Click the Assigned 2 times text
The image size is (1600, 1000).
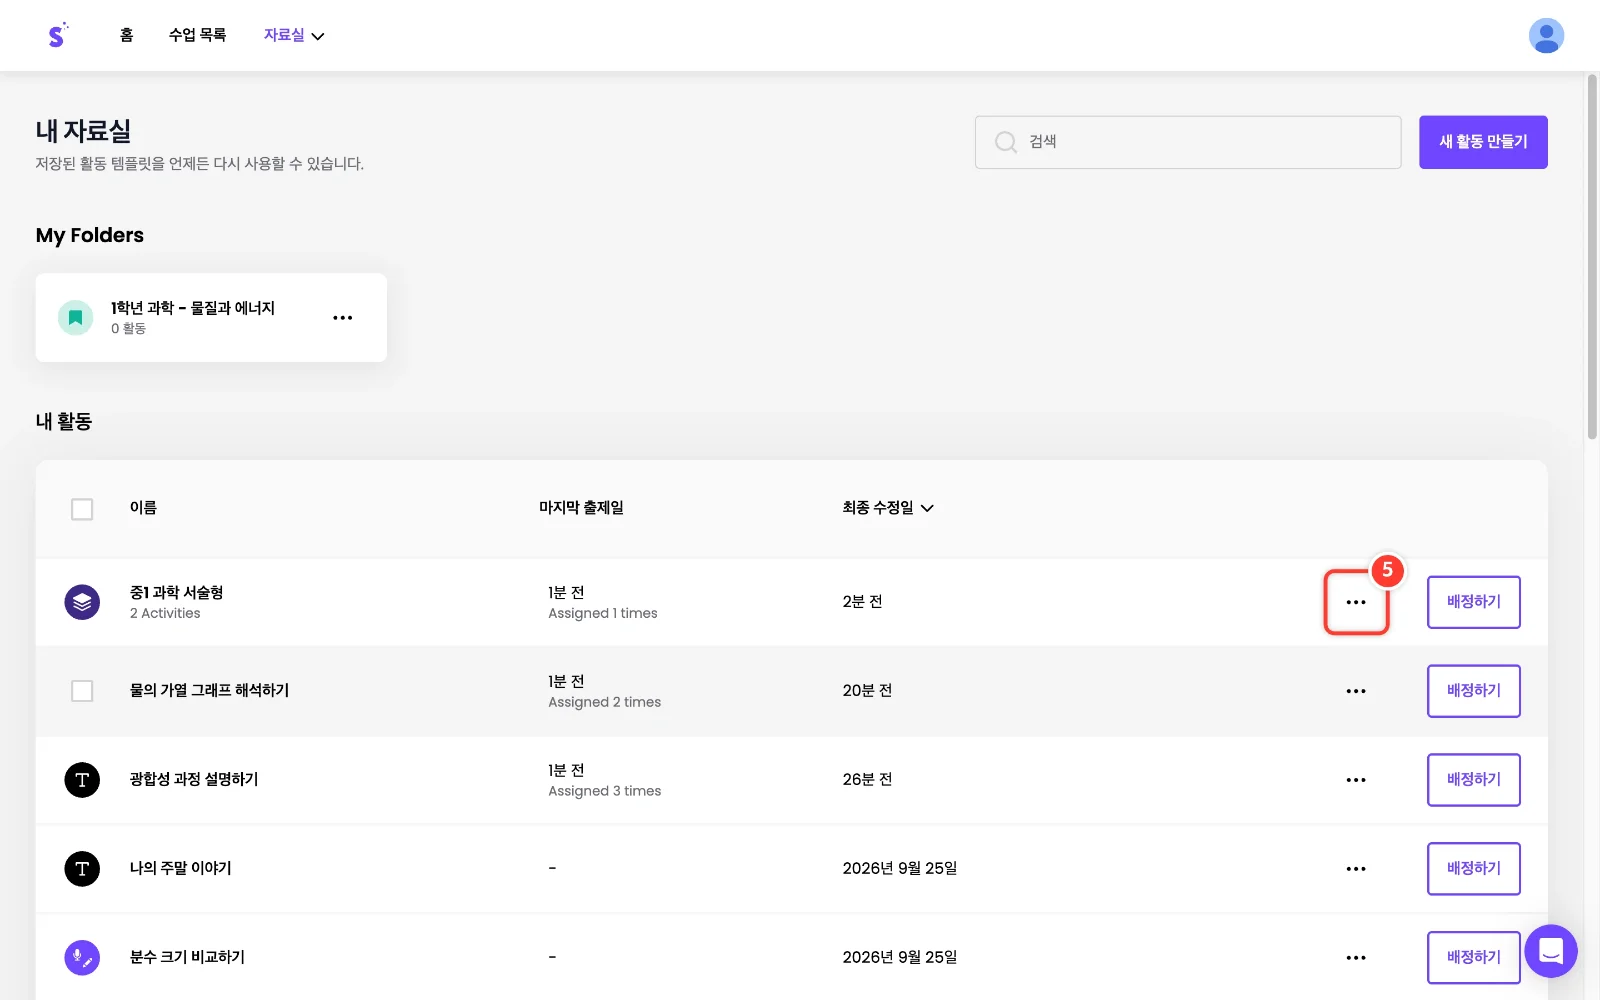[x=605, y=702]
